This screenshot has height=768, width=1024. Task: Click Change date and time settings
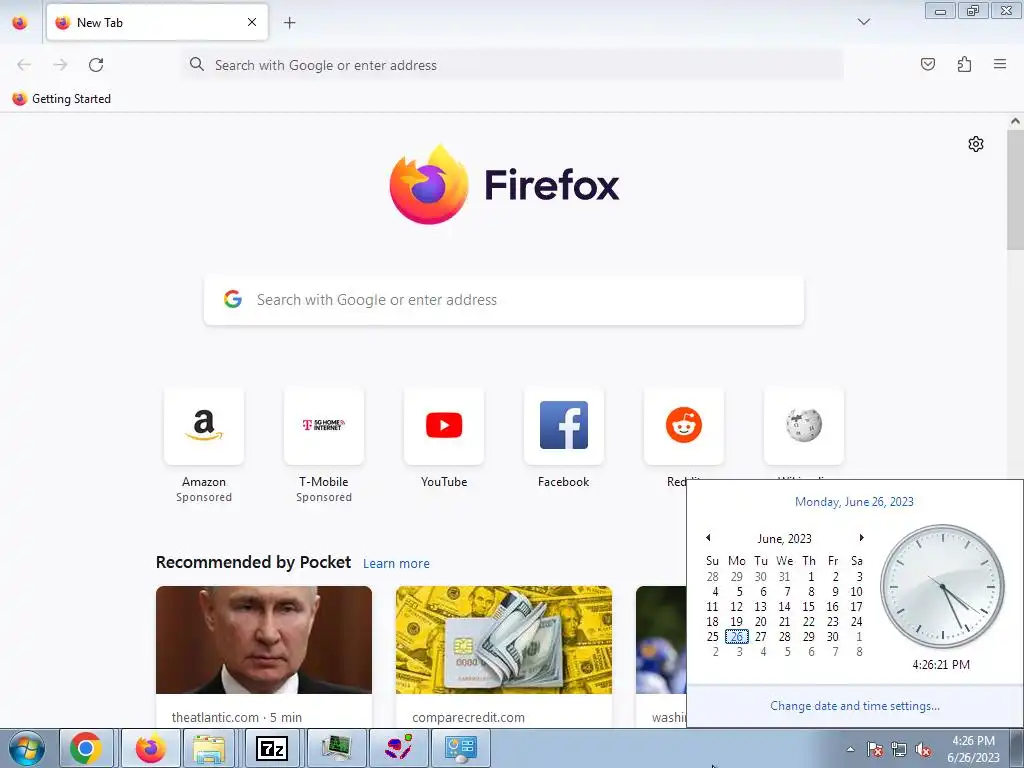point(855,705)
